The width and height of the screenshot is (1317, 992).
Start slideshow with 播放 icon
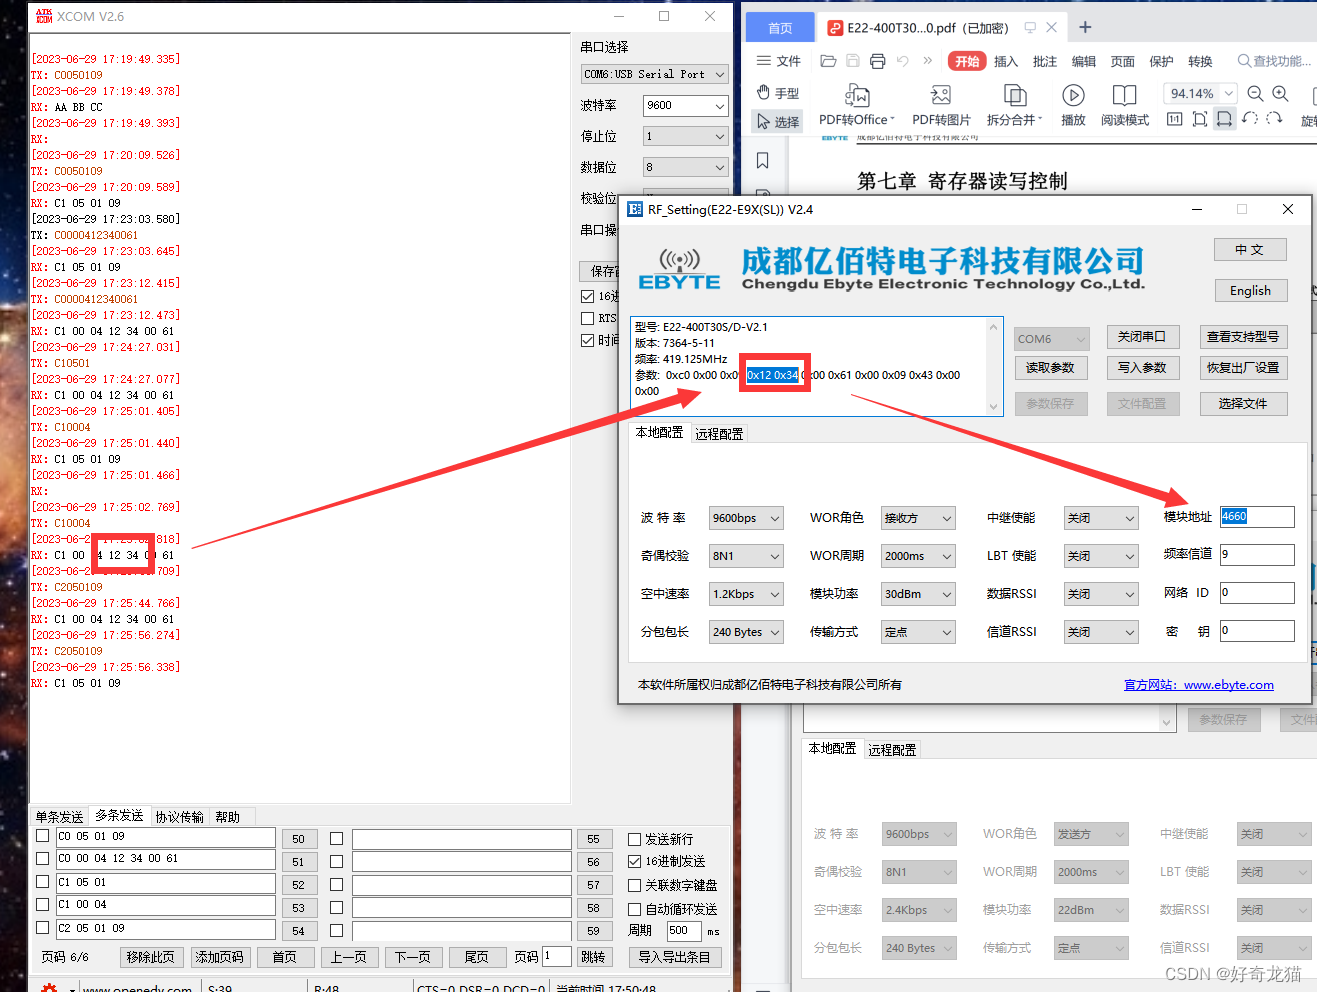1073,106
